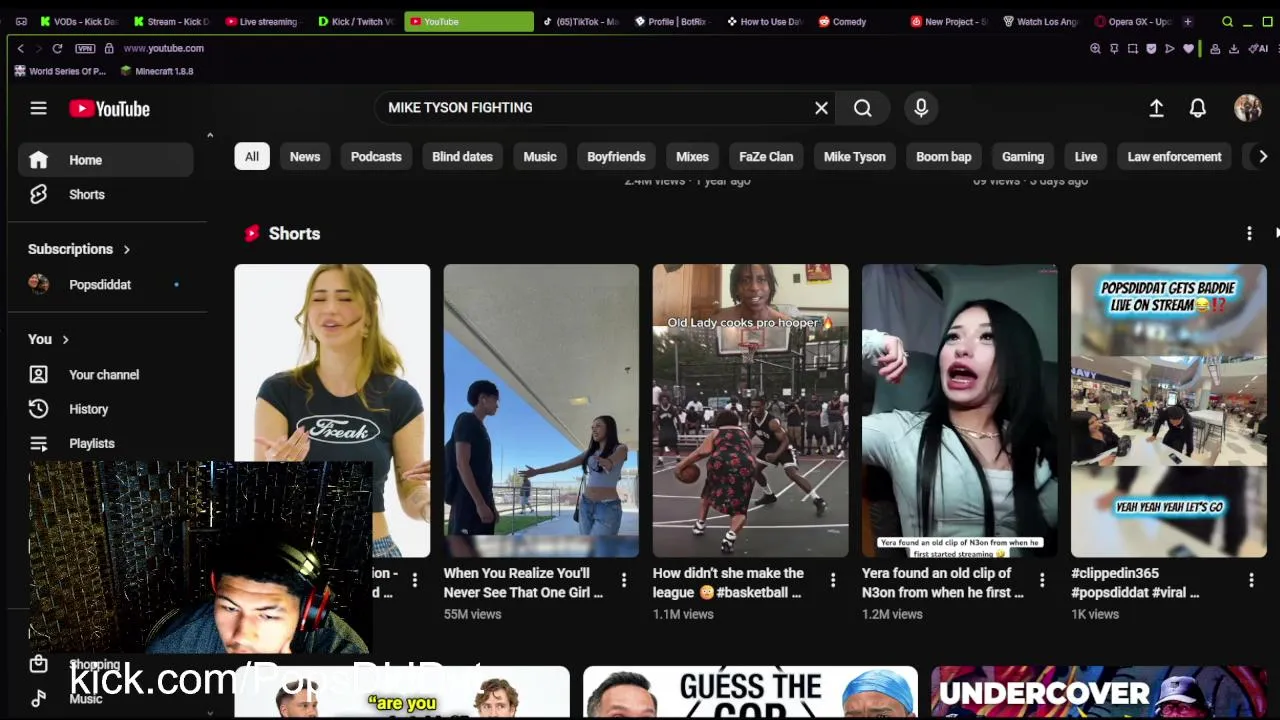Screen dimensions: 1280x720
Task: Open 'Old Lady cooks pro hooper' Short
Action: tap(750, 410)
